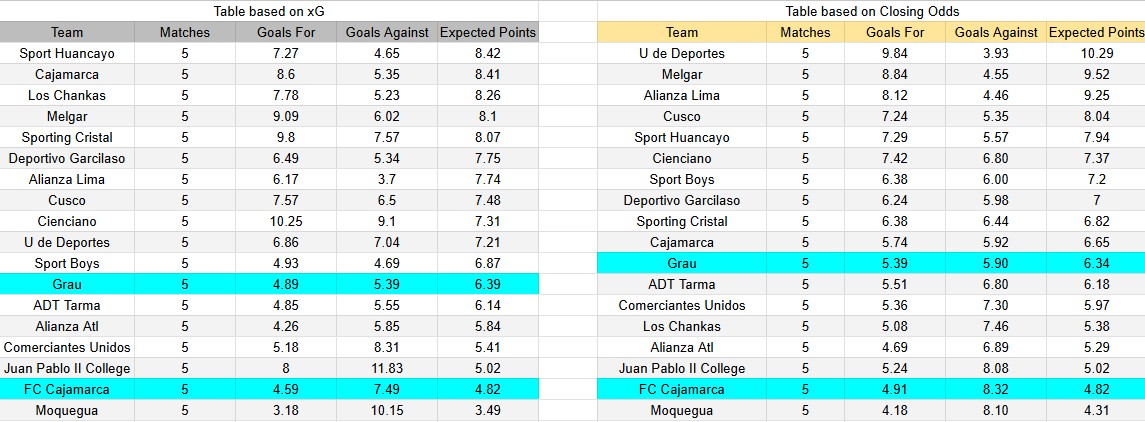Click the Team header in xG table

67,32
